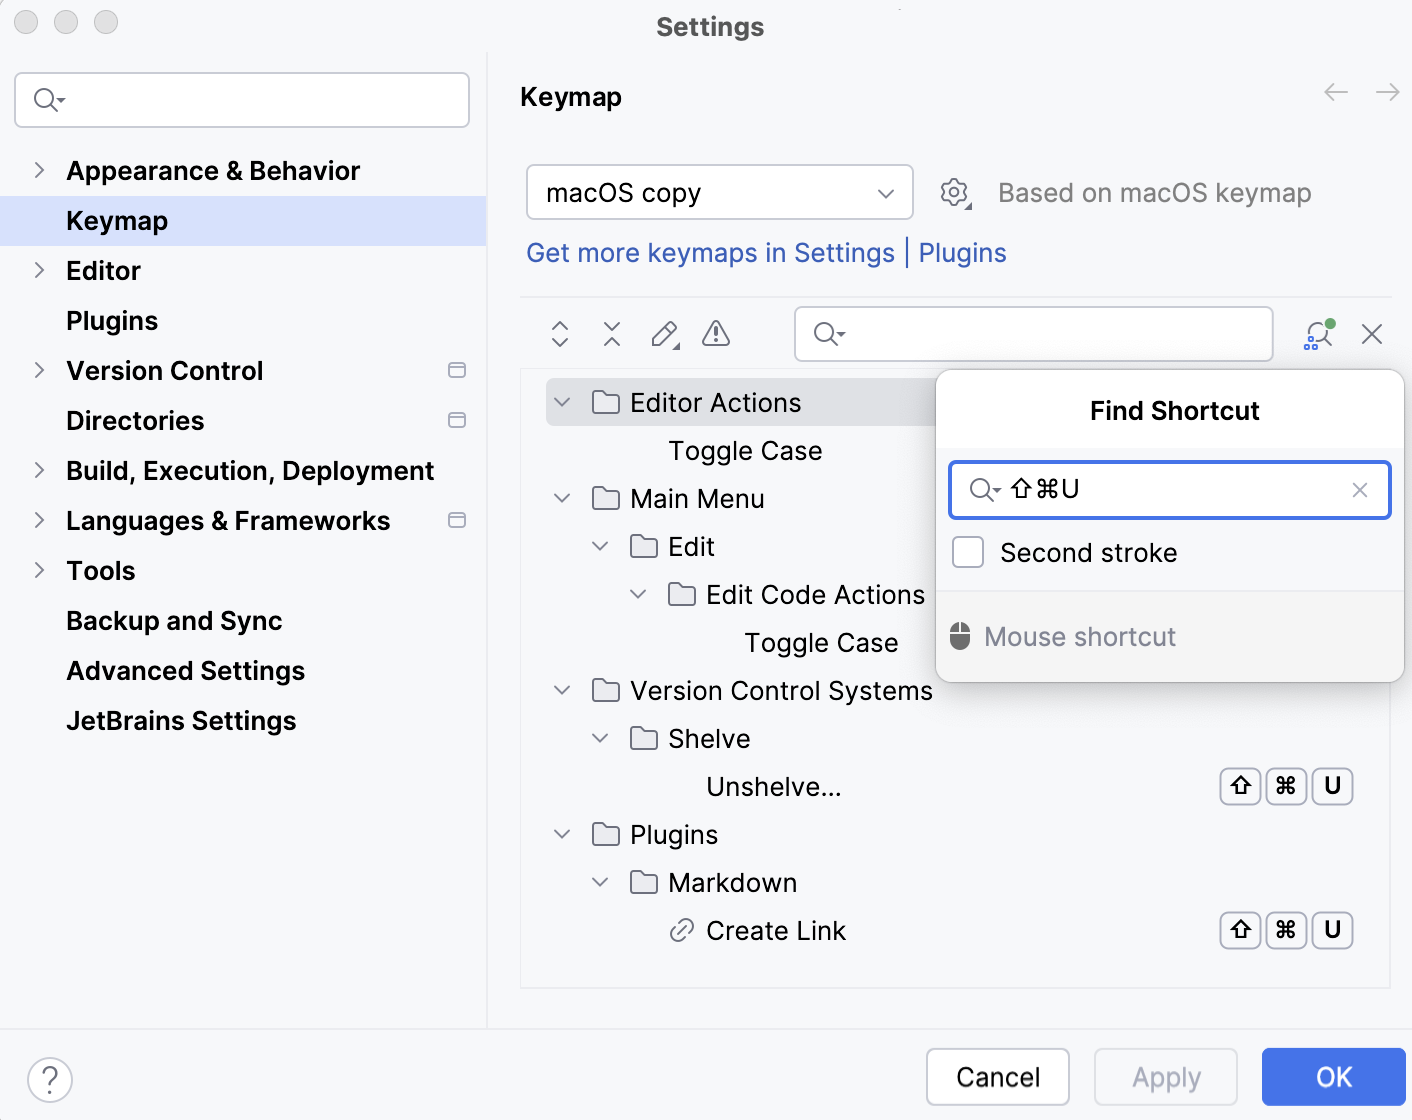Click the expand all icon above the shortcut tree
This screenshot has height=1120, width=1412.
[559, 334]
